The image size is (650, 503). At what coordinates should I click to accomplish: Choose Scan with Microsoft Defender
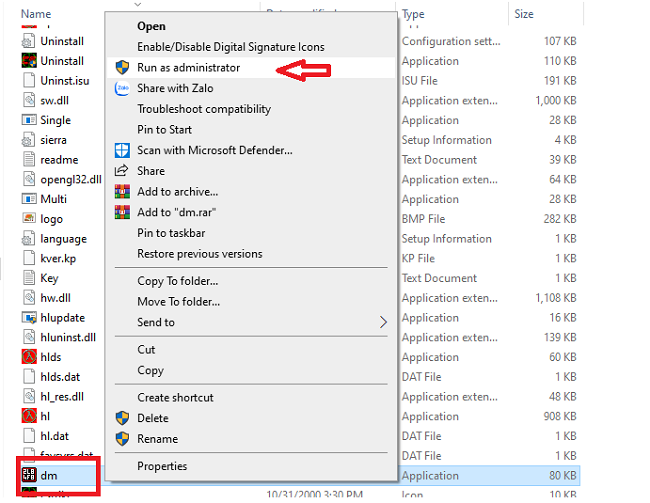[x=251, y=150]
